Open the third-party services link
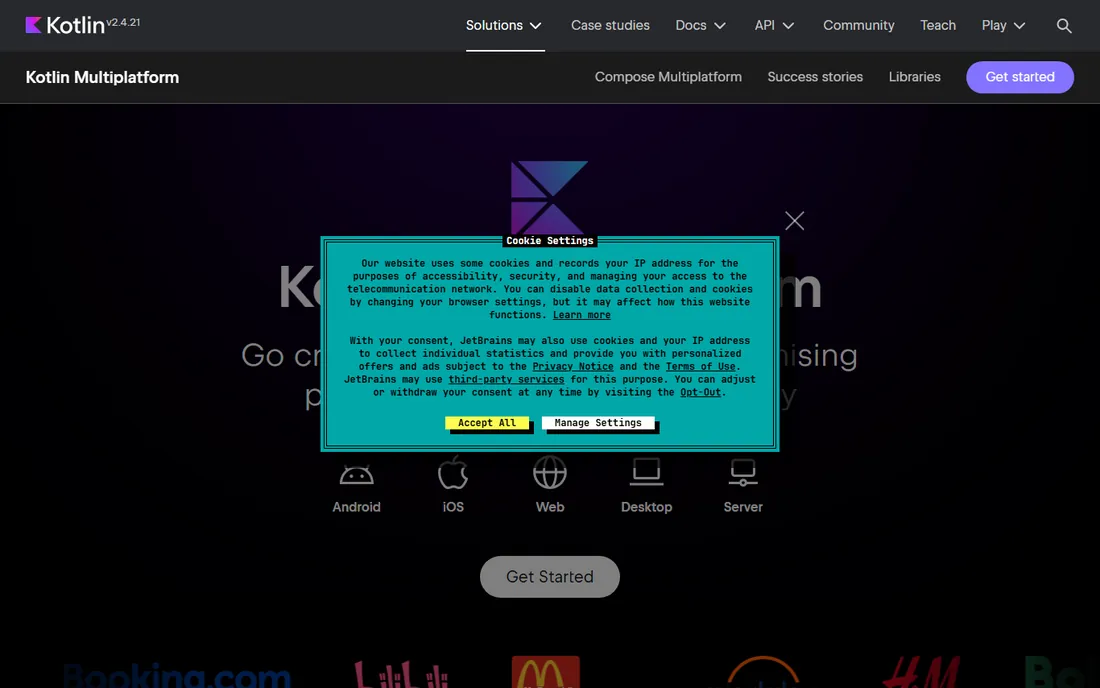 point(506,379)
